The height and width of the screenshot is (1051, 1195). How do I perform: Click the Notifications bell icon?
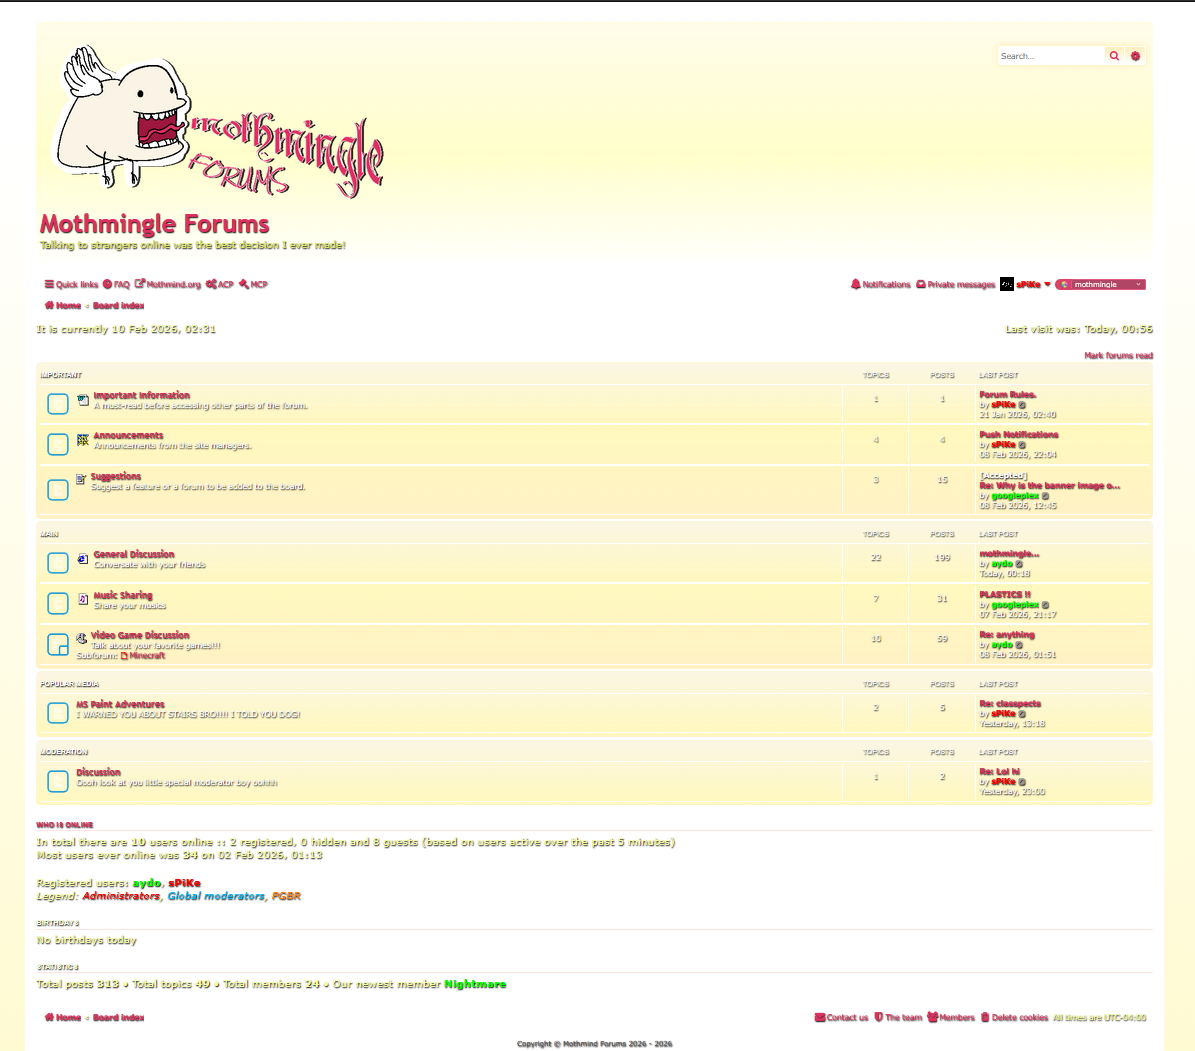point(856,285)
